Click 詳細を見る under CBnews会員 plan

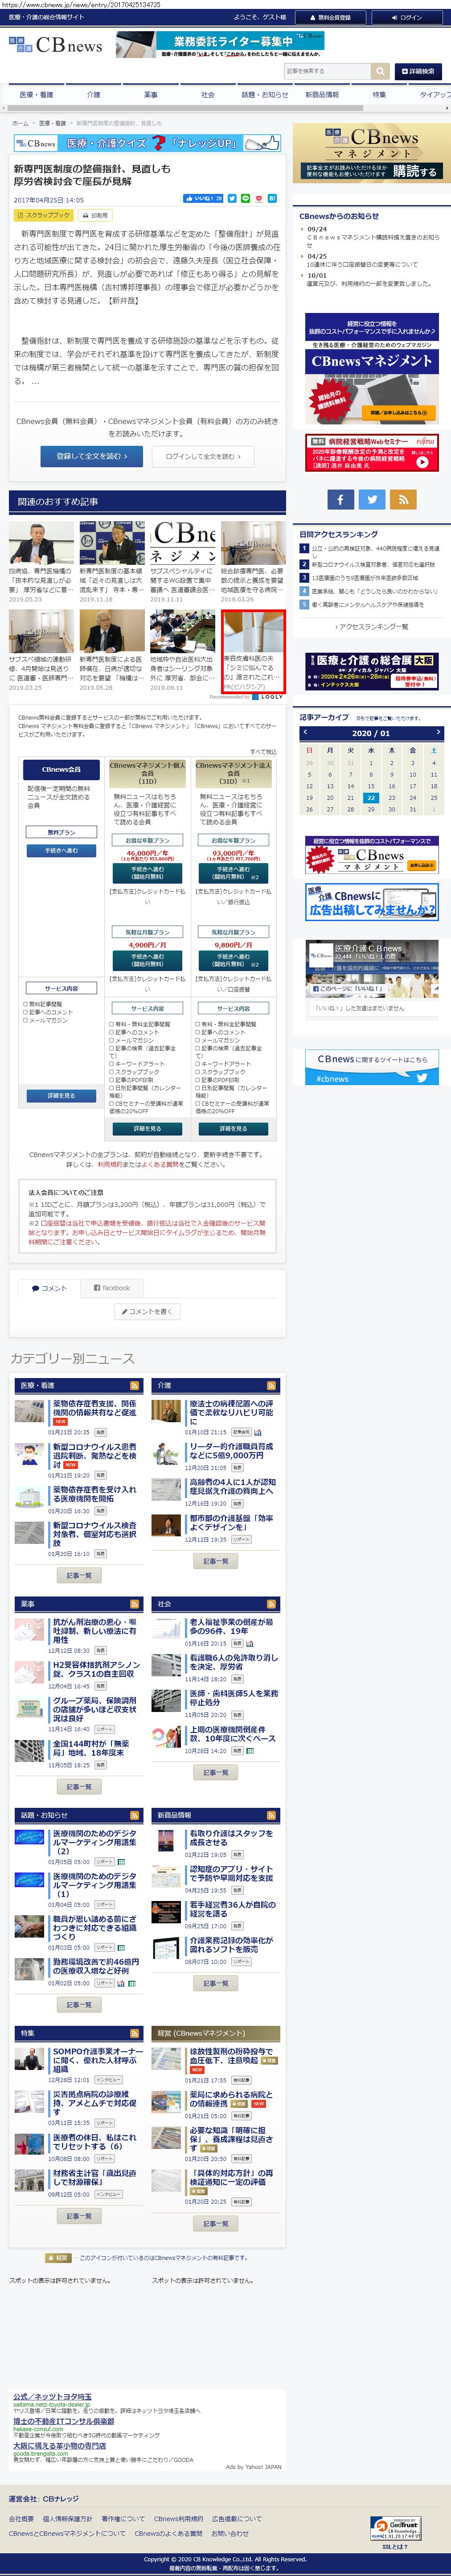[61, 1096]
